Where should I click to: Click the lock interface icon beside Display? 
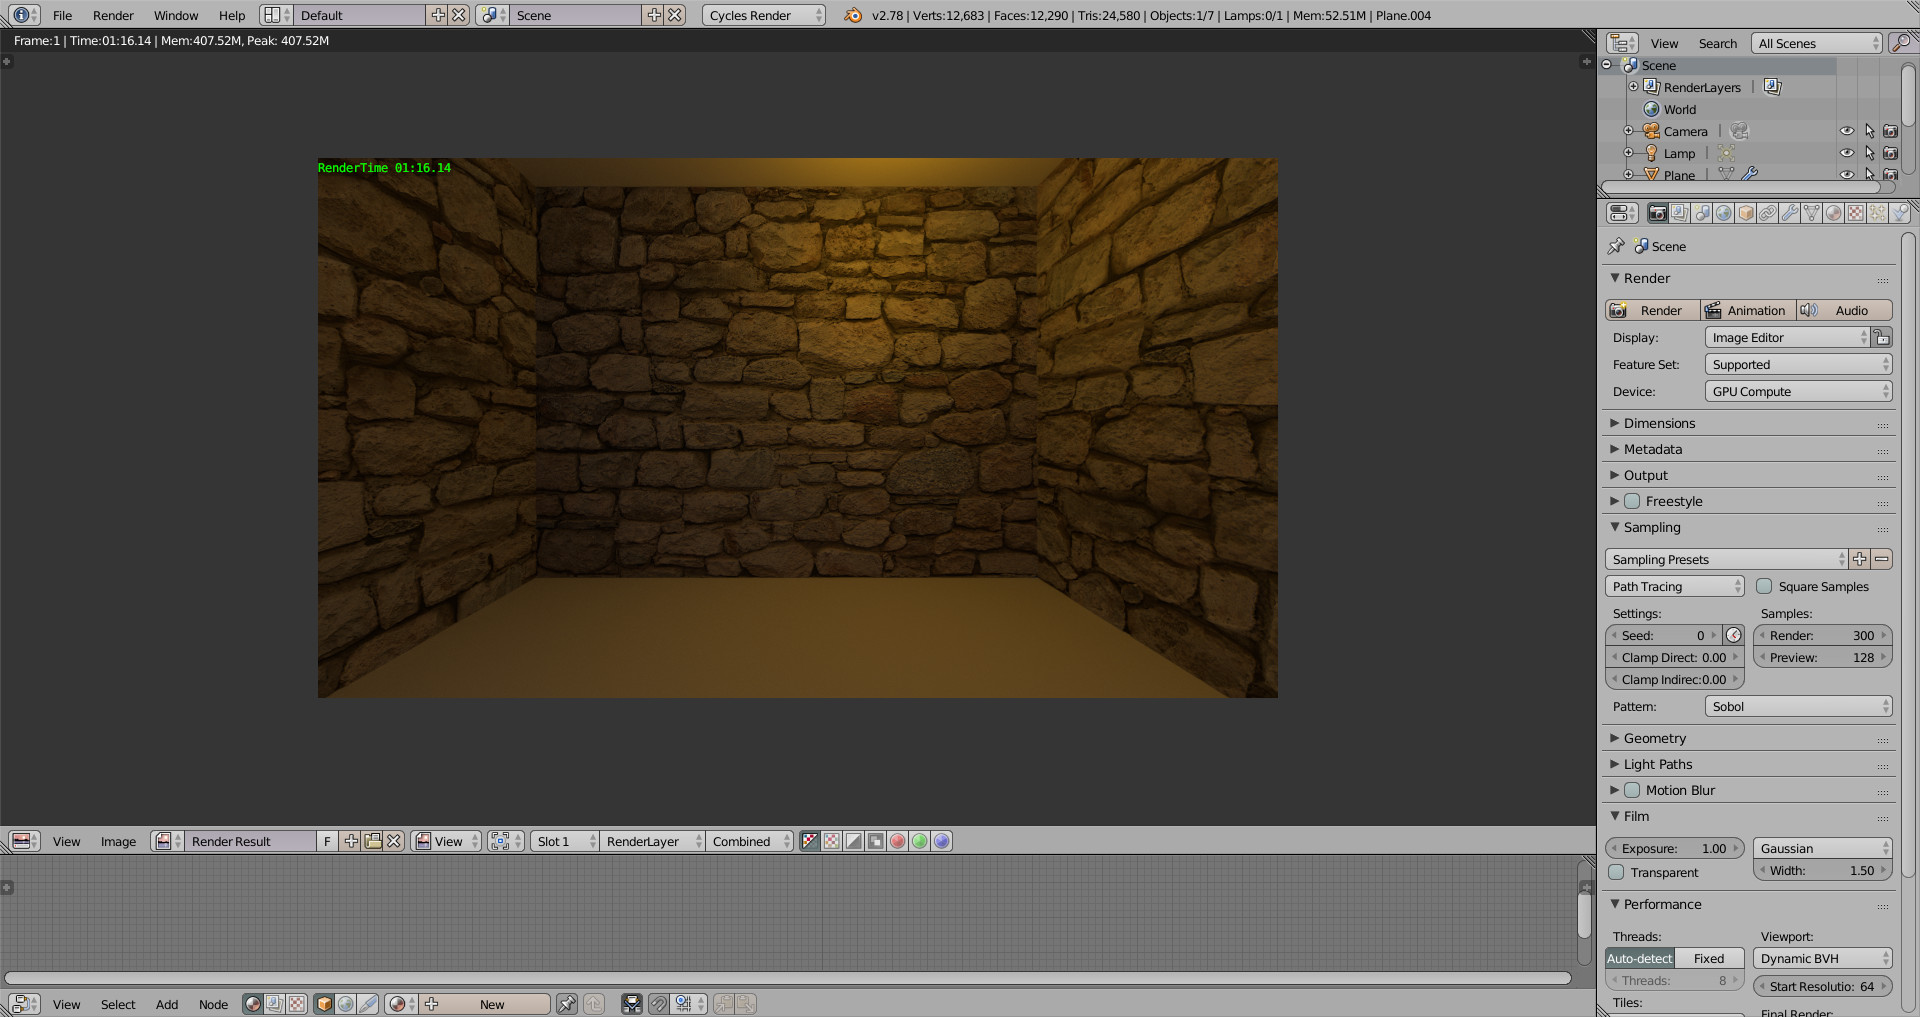click(1882, 338)
